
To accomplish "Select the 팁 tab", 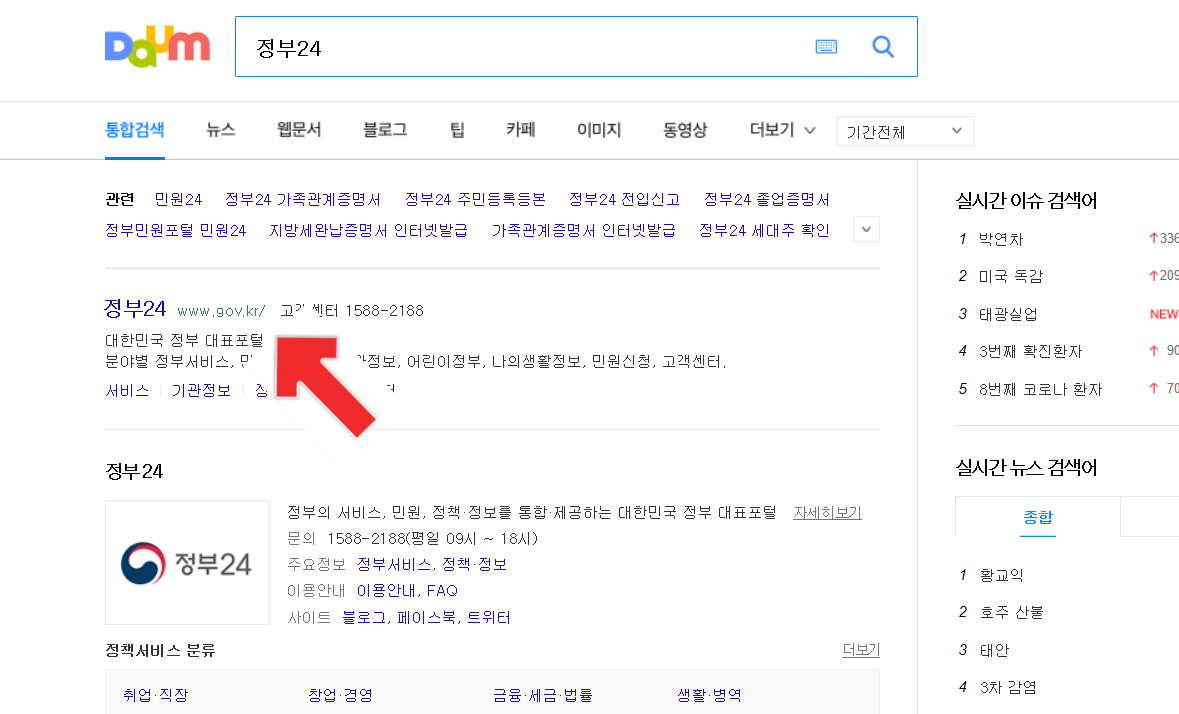I will pyautogui.click(x=457, y=129).
